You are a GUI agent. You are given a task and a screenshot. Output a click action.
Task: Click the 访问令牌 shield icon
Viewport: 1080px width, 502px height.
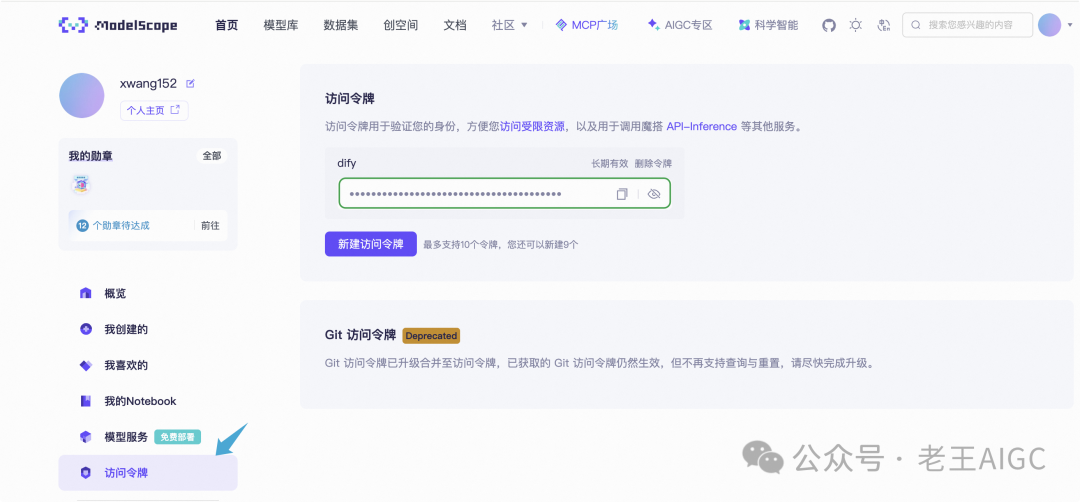pyautogui.click(x=85, y=472)
